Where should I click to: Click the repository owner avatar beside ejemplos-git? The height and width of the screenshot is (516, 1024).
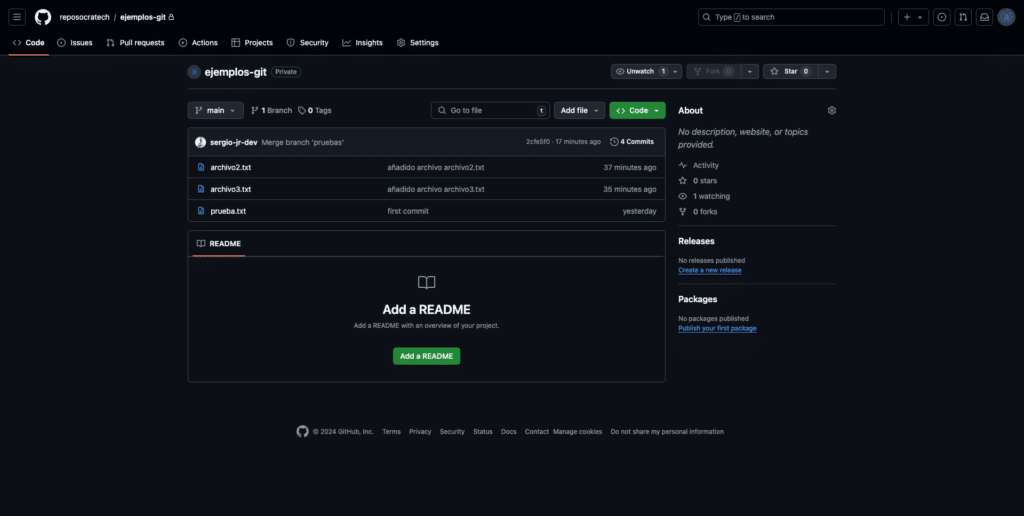click(x=194, y=72)
